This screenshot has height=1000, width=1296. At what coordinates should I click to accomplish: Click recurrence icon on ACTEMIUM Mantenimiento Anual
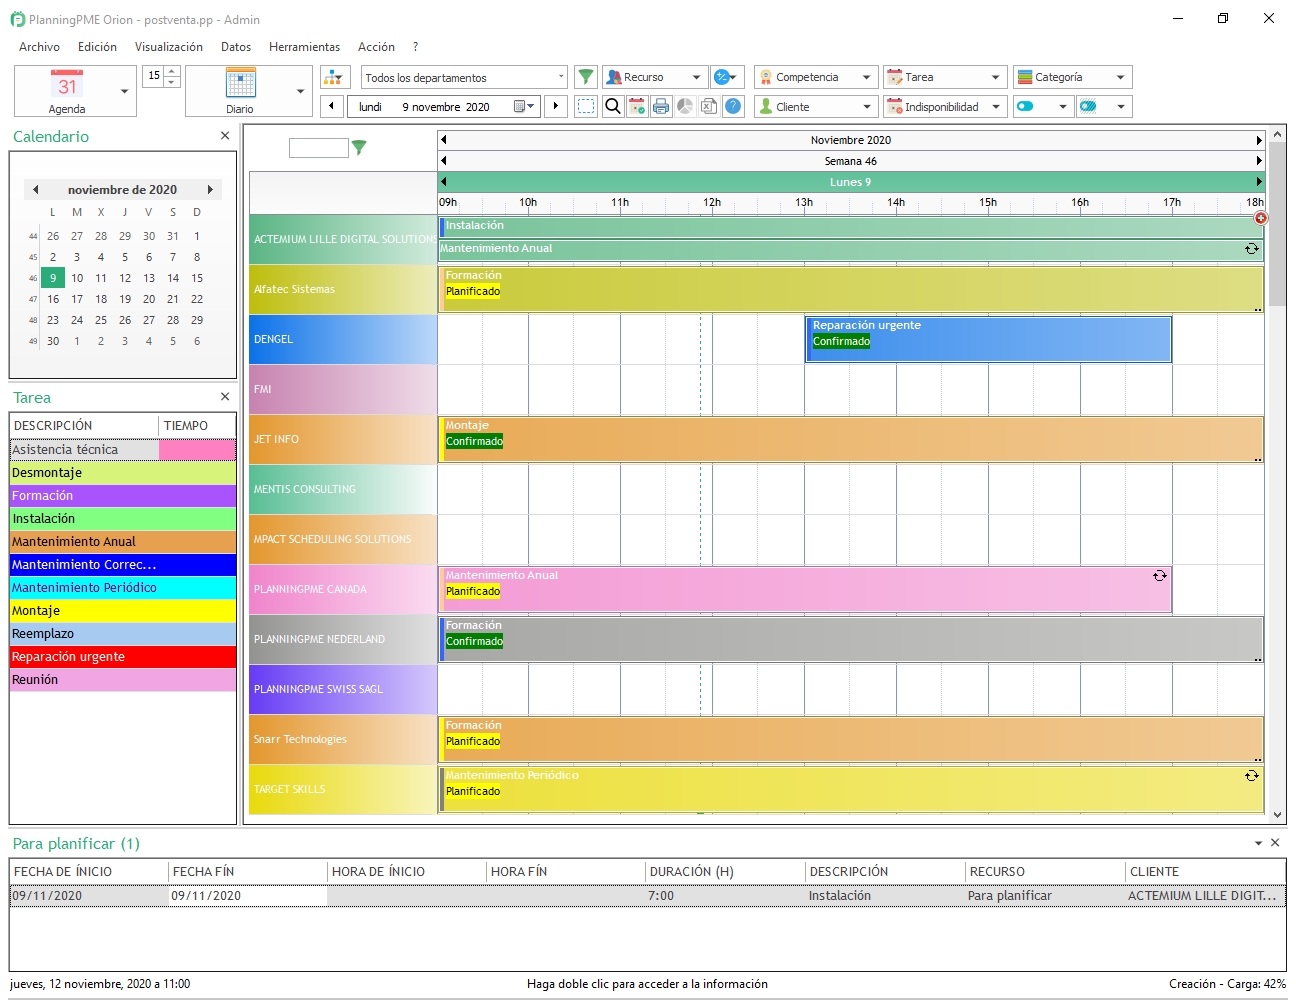point(1251,249)
